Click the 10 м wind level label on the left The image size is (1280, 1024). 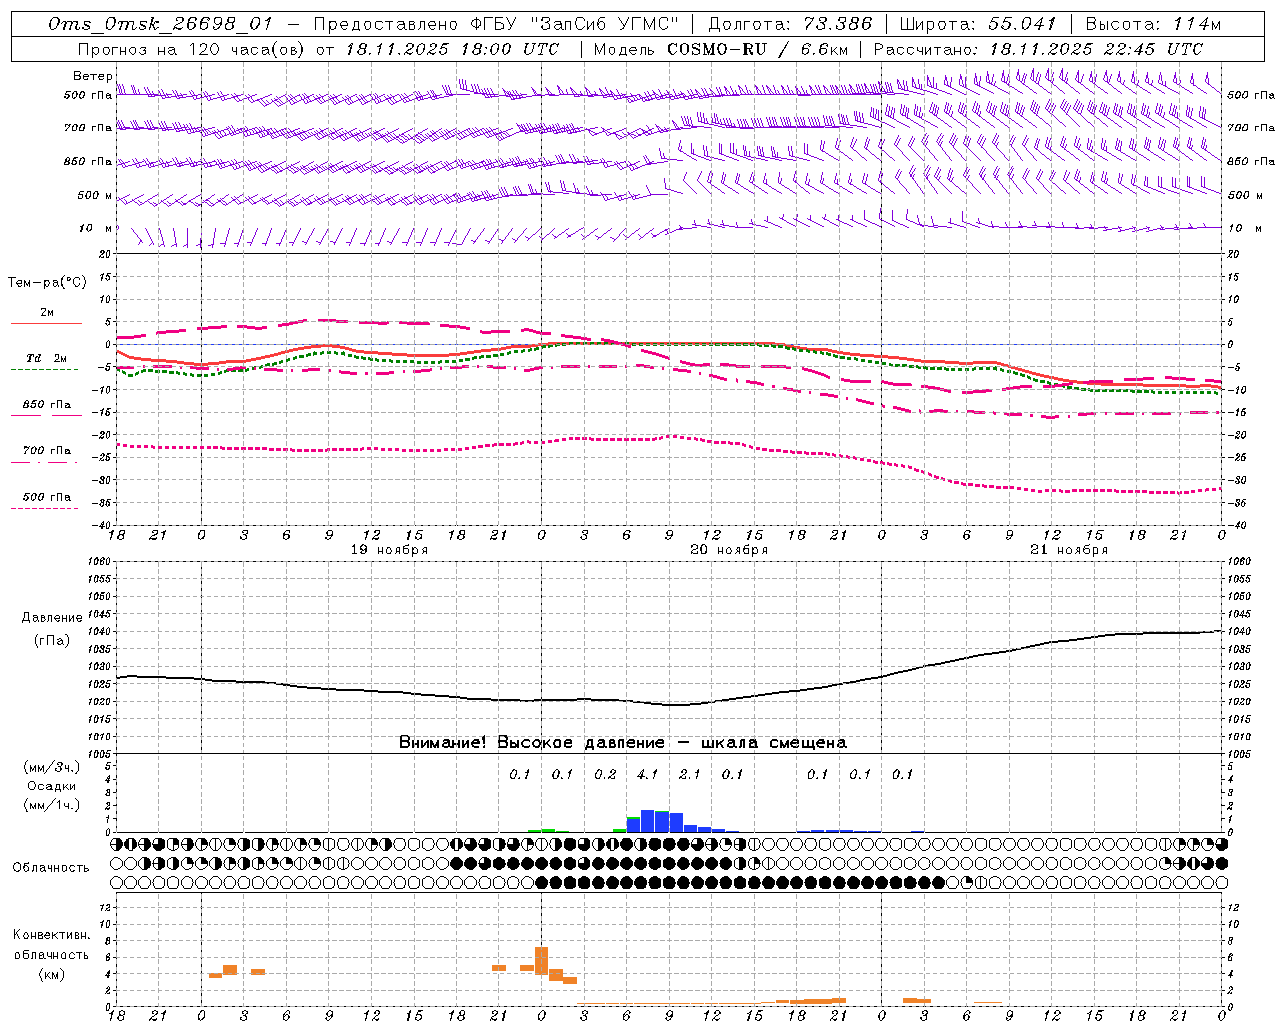(96, 229)
